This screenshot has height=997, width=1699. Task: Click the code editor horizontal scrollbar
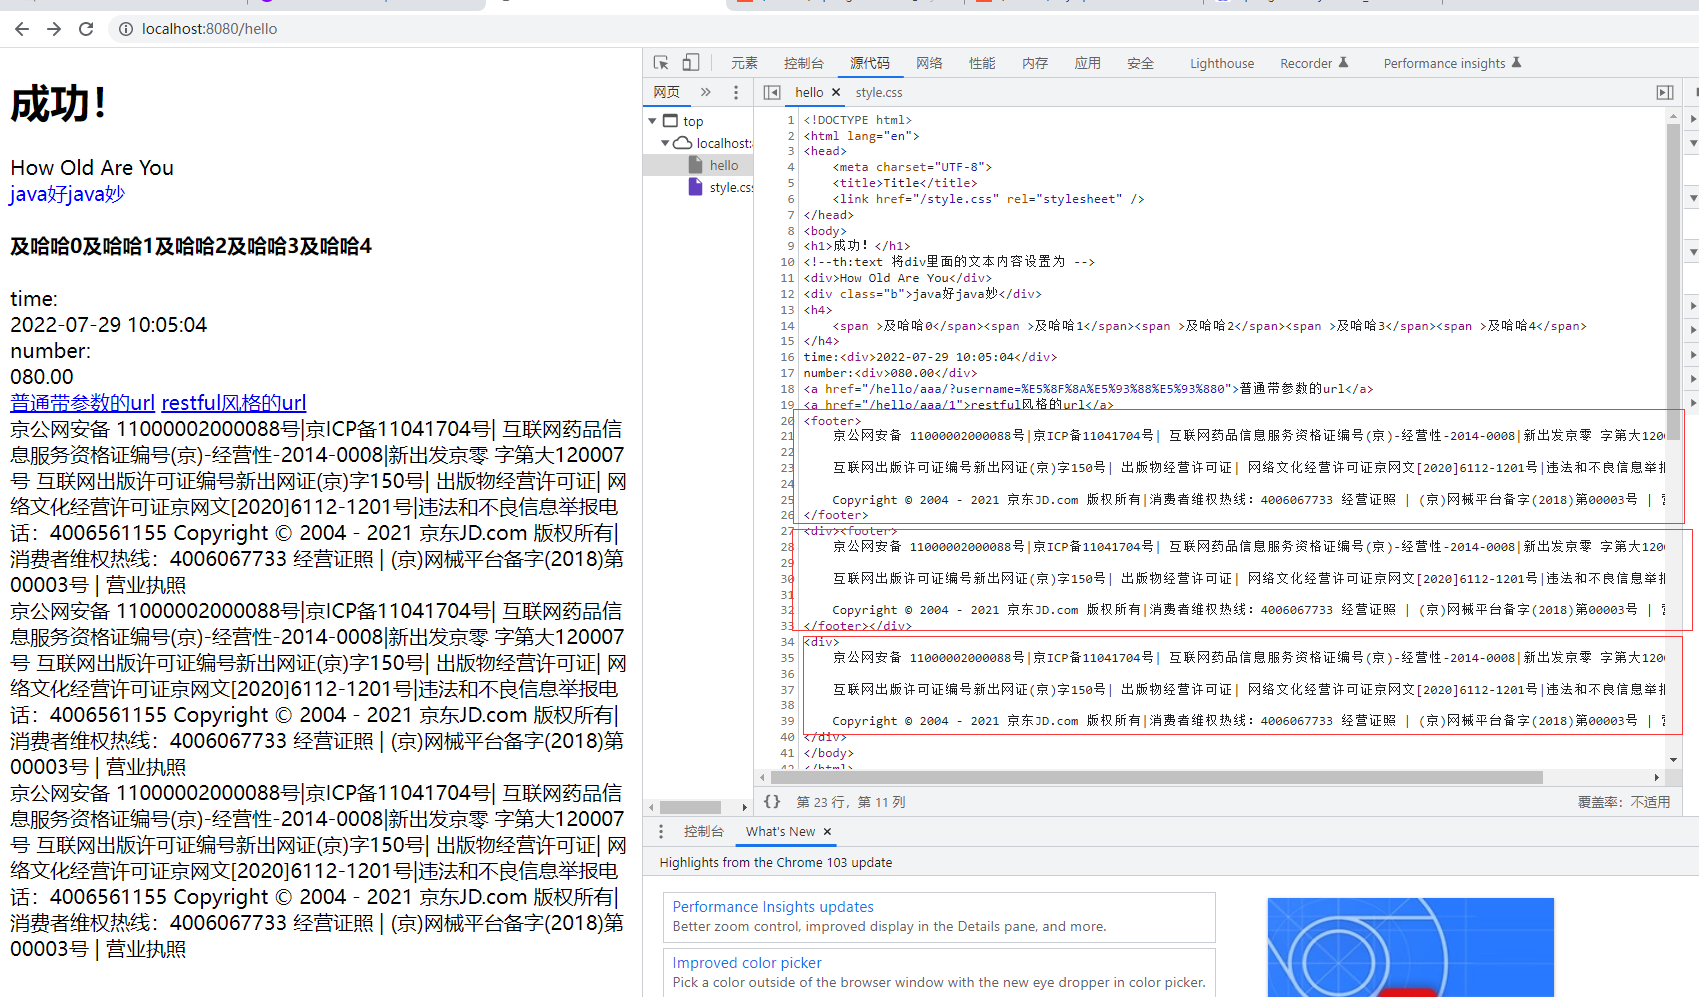tap(1156, 777)
